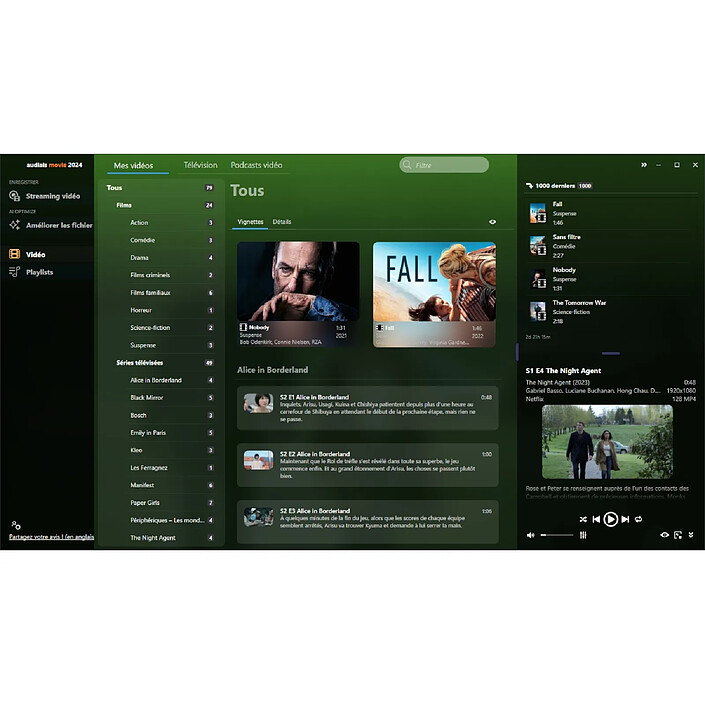The width and height of the screenshot is (705, 705).
Task: Toggle the eye icon above the thumbnails
Action: pos(492,222)
